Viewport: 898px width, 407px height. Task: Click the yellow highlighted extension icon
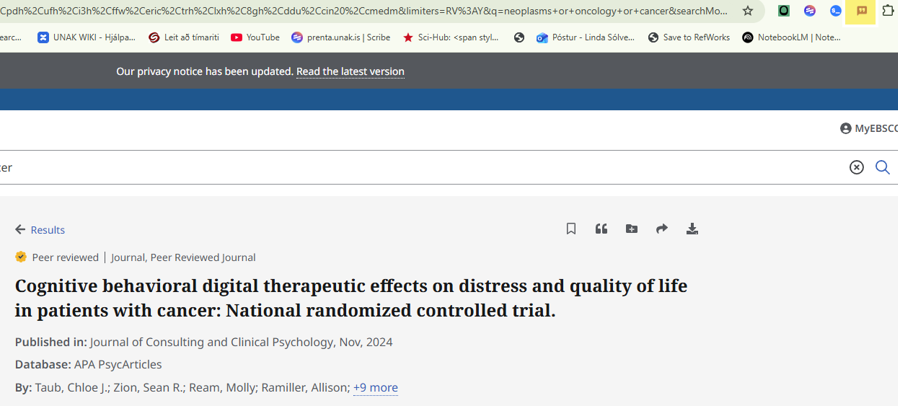coord(861,11)
